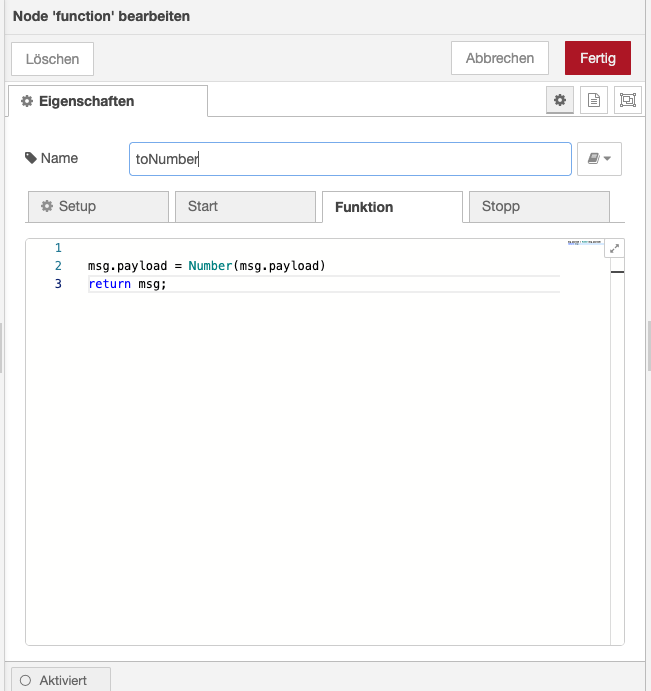This screenshot has height=691, width=651.
Task: Click the circle icon next to Aktiviert
Action: click(26, 680)
